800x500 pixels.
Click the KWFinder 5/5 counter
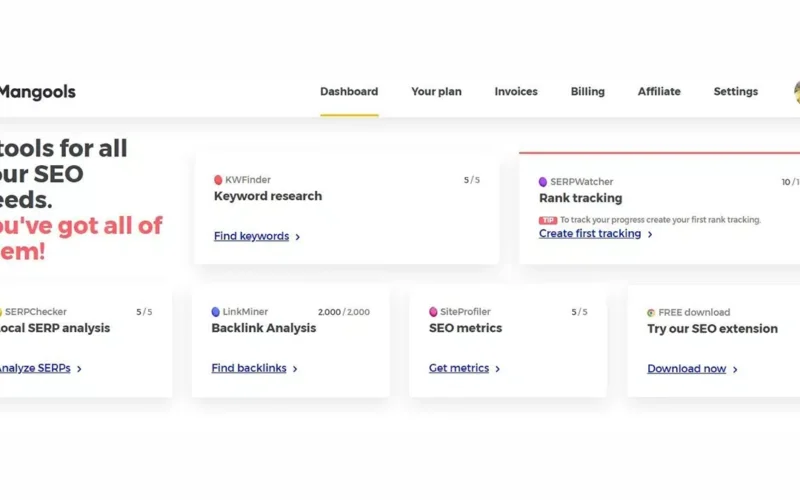471,180
